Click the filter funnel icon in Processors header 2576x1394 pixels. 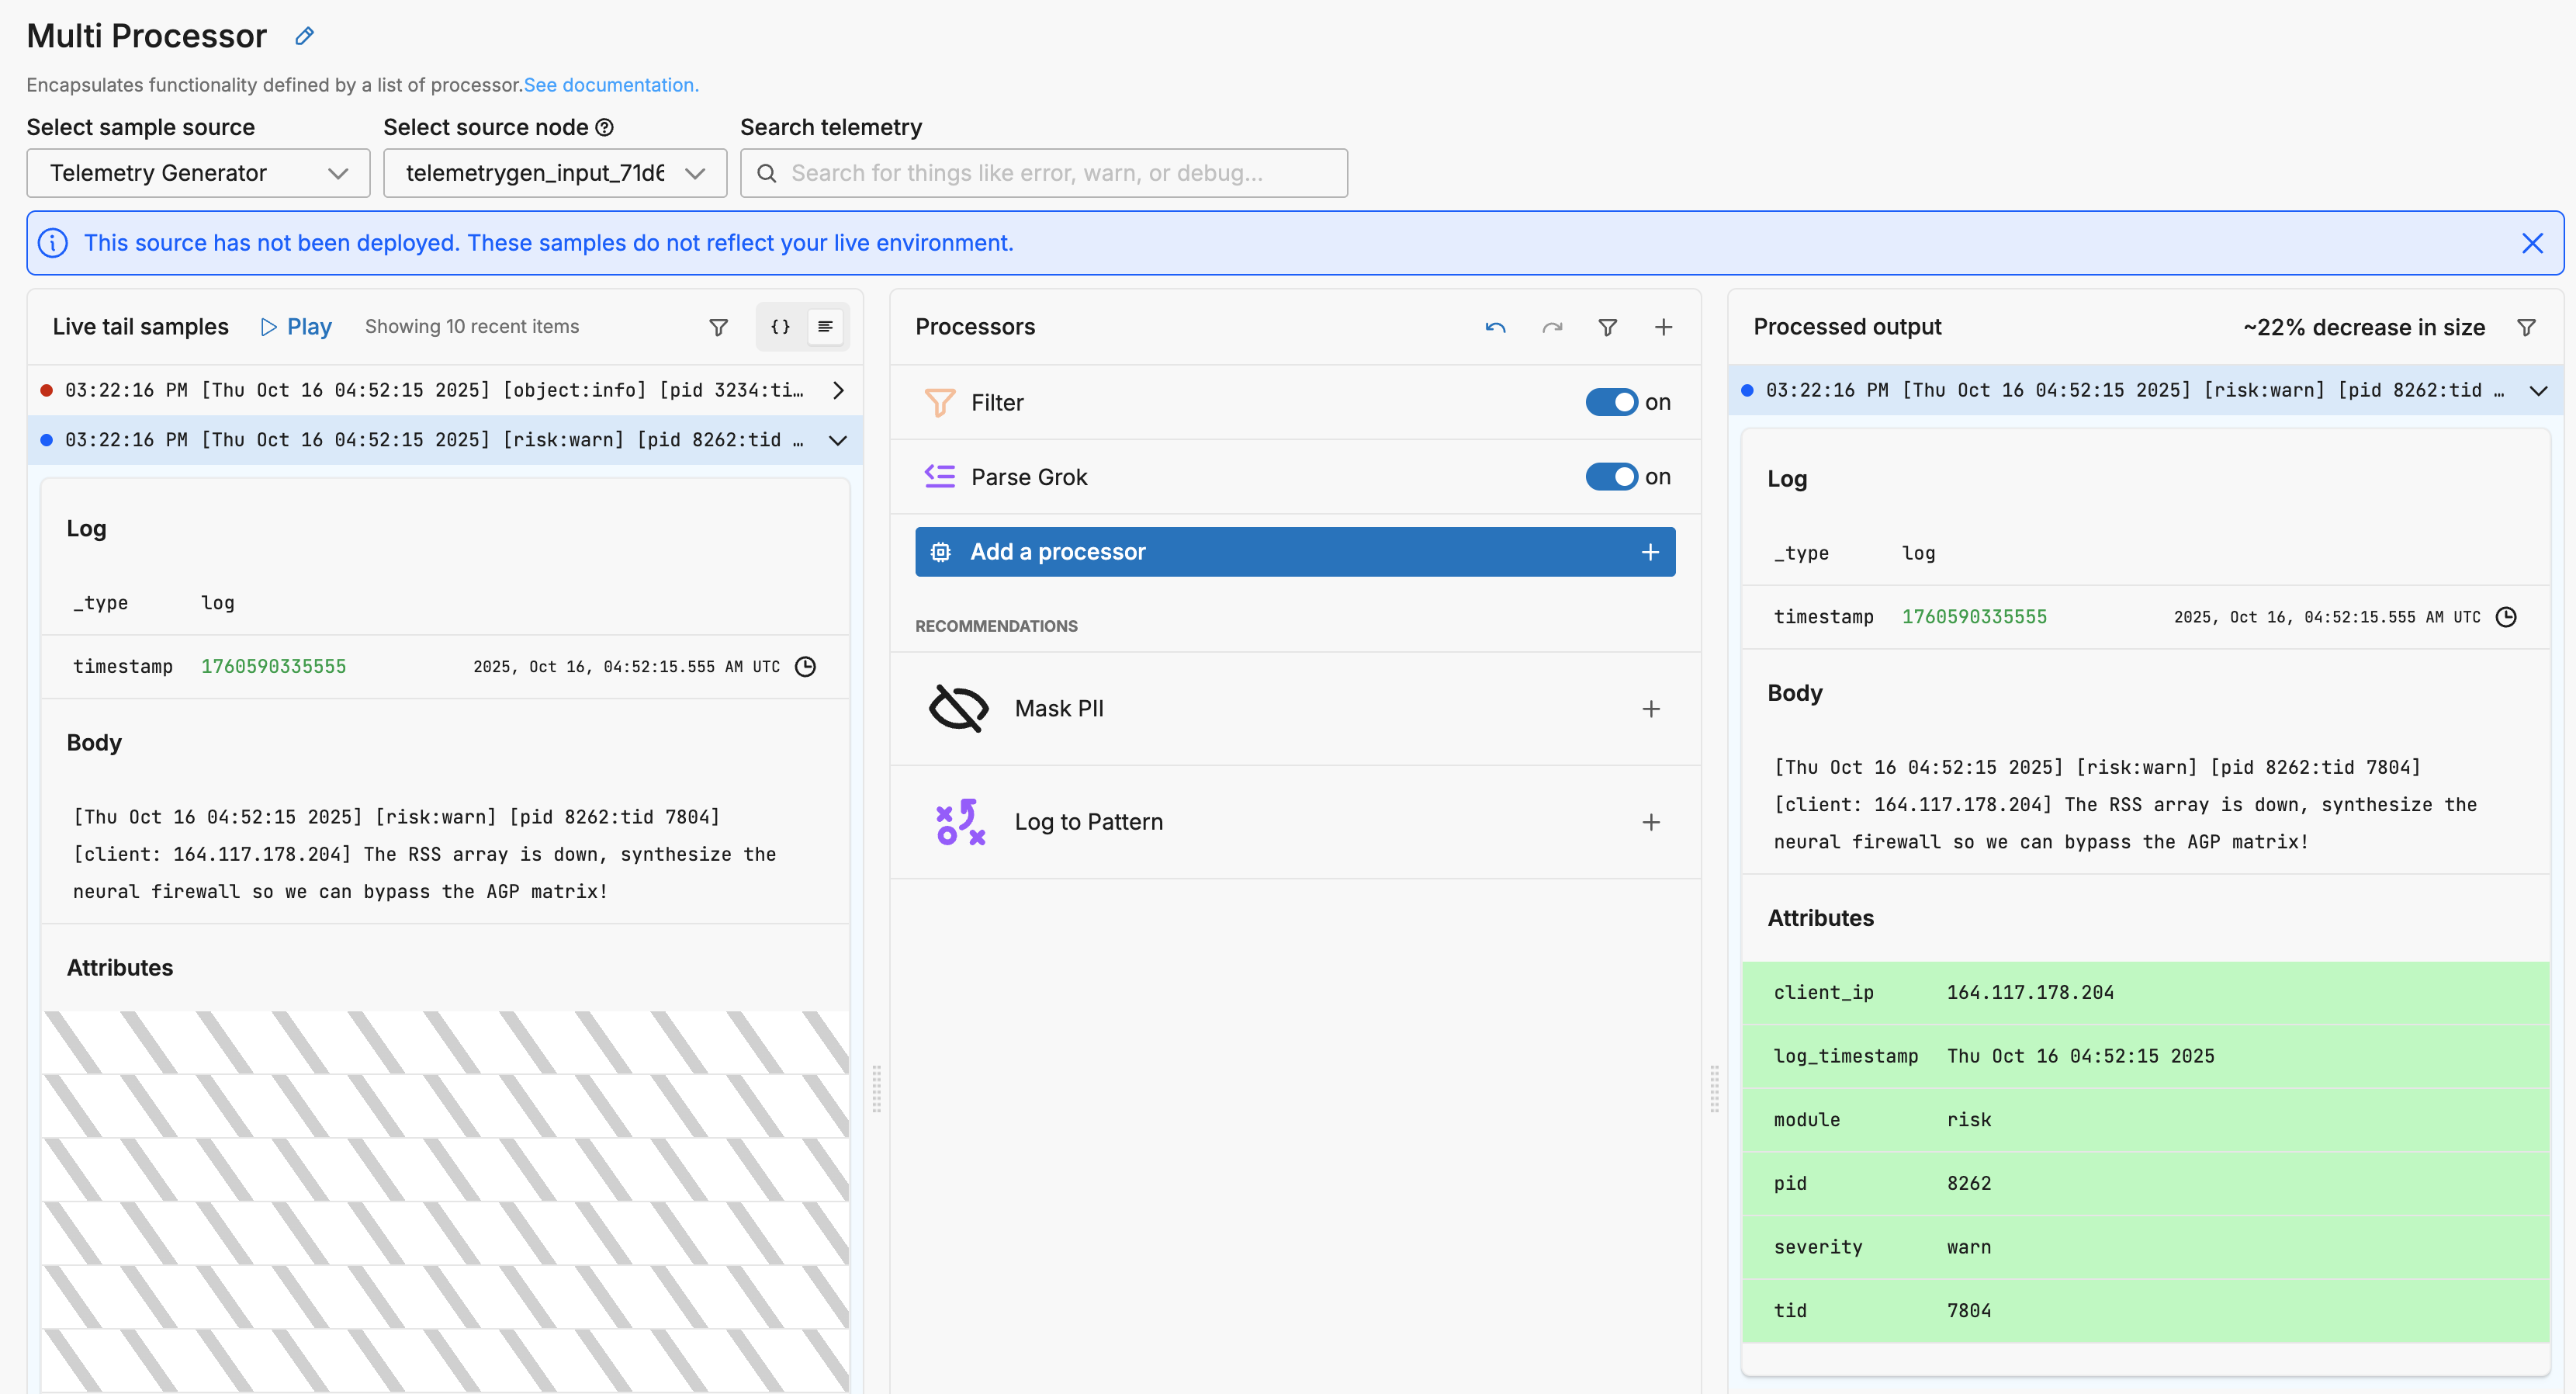point(1607,327)
